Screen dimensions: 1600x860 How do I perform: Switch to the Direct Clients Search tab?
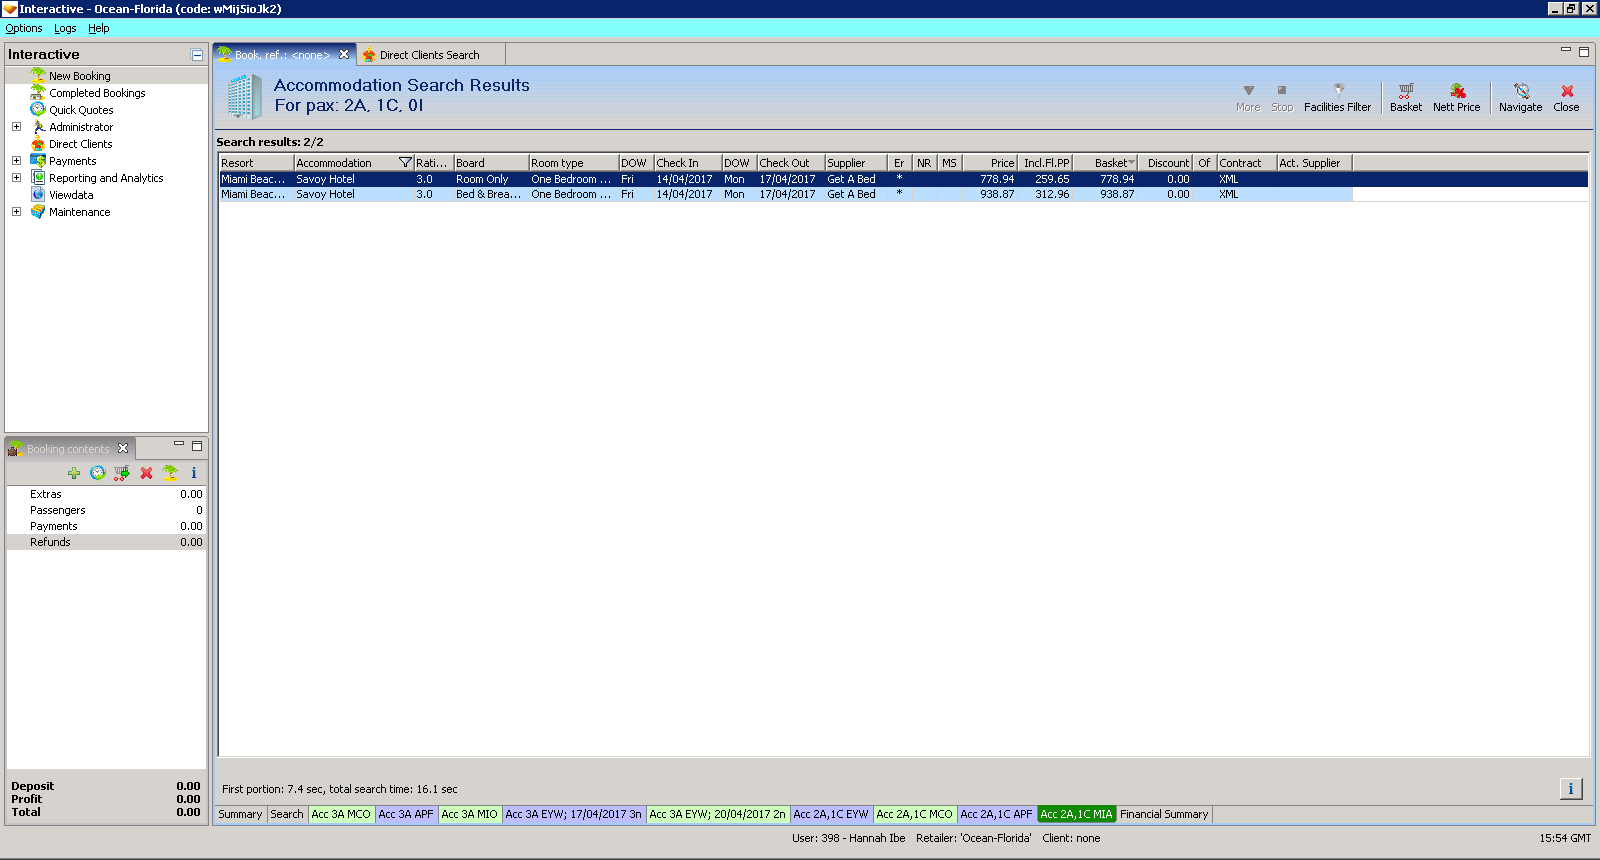click(x=429, y=55)
